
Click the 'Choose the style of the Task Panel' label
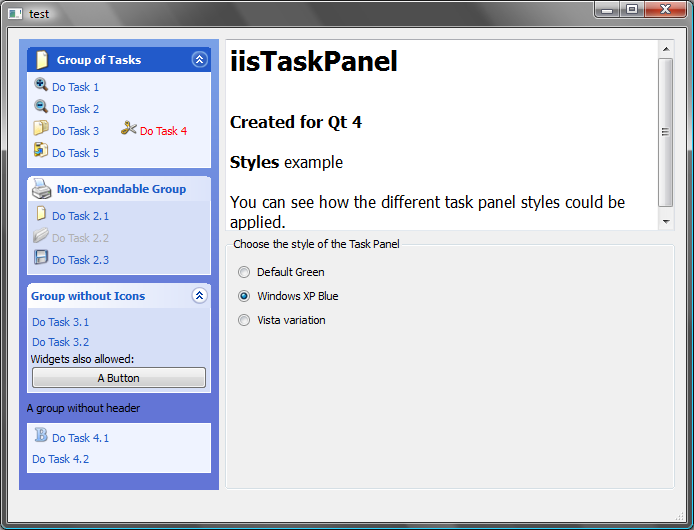click(x=316, y=244)
